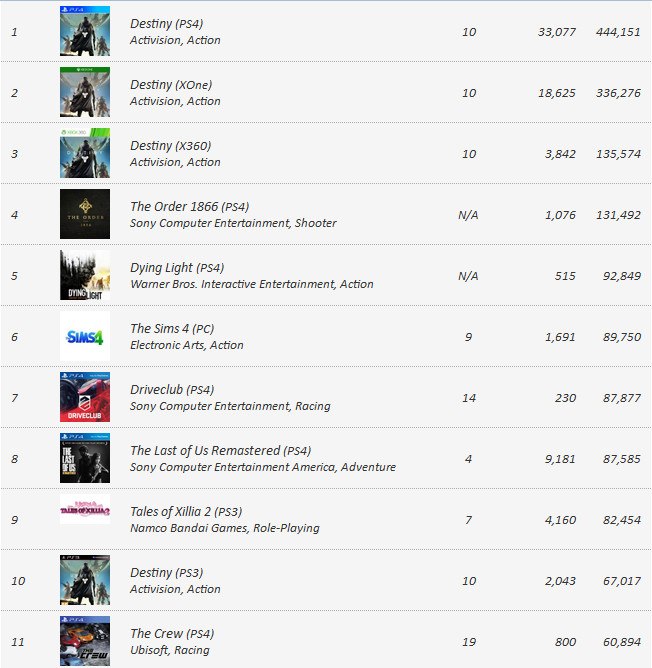Click The Sims 4 logo thumbnail
Screen dimensions: 652x668
click(85, 336)
